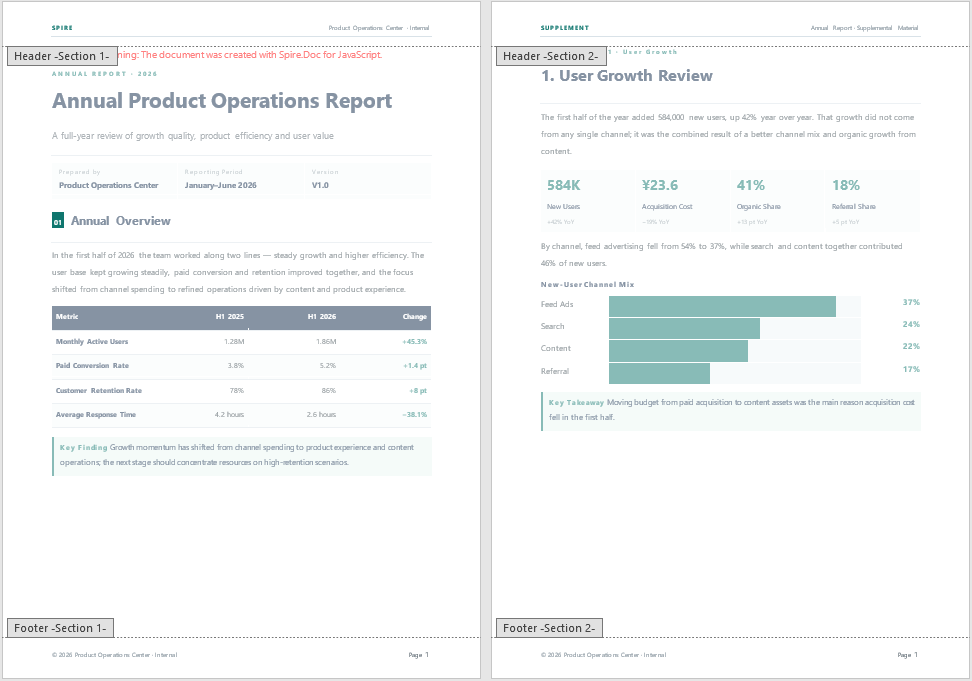Viewport: 972px width, 681px height.
Task: Click the "Footer -Section 2-" tag
Action: point(549,628)
